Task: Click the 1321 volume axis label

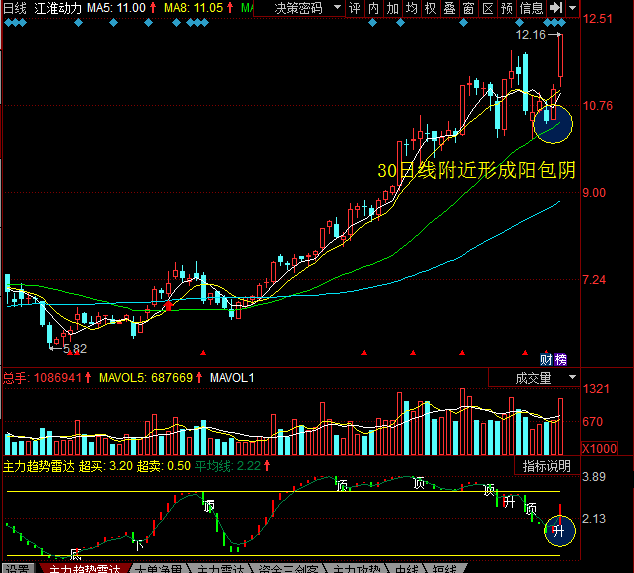Action: [596, 389]
